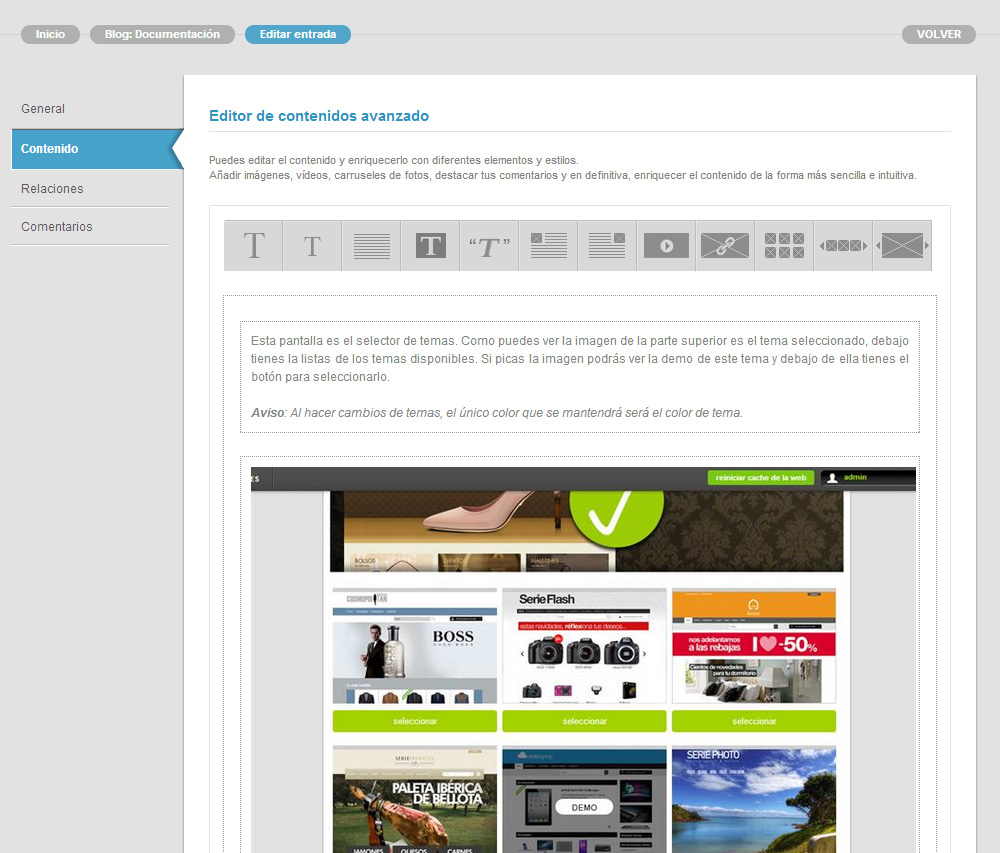Switch to the General section
Image resolution: width=1000 pixels, height=853 pixels.
(x=43, y=109)
